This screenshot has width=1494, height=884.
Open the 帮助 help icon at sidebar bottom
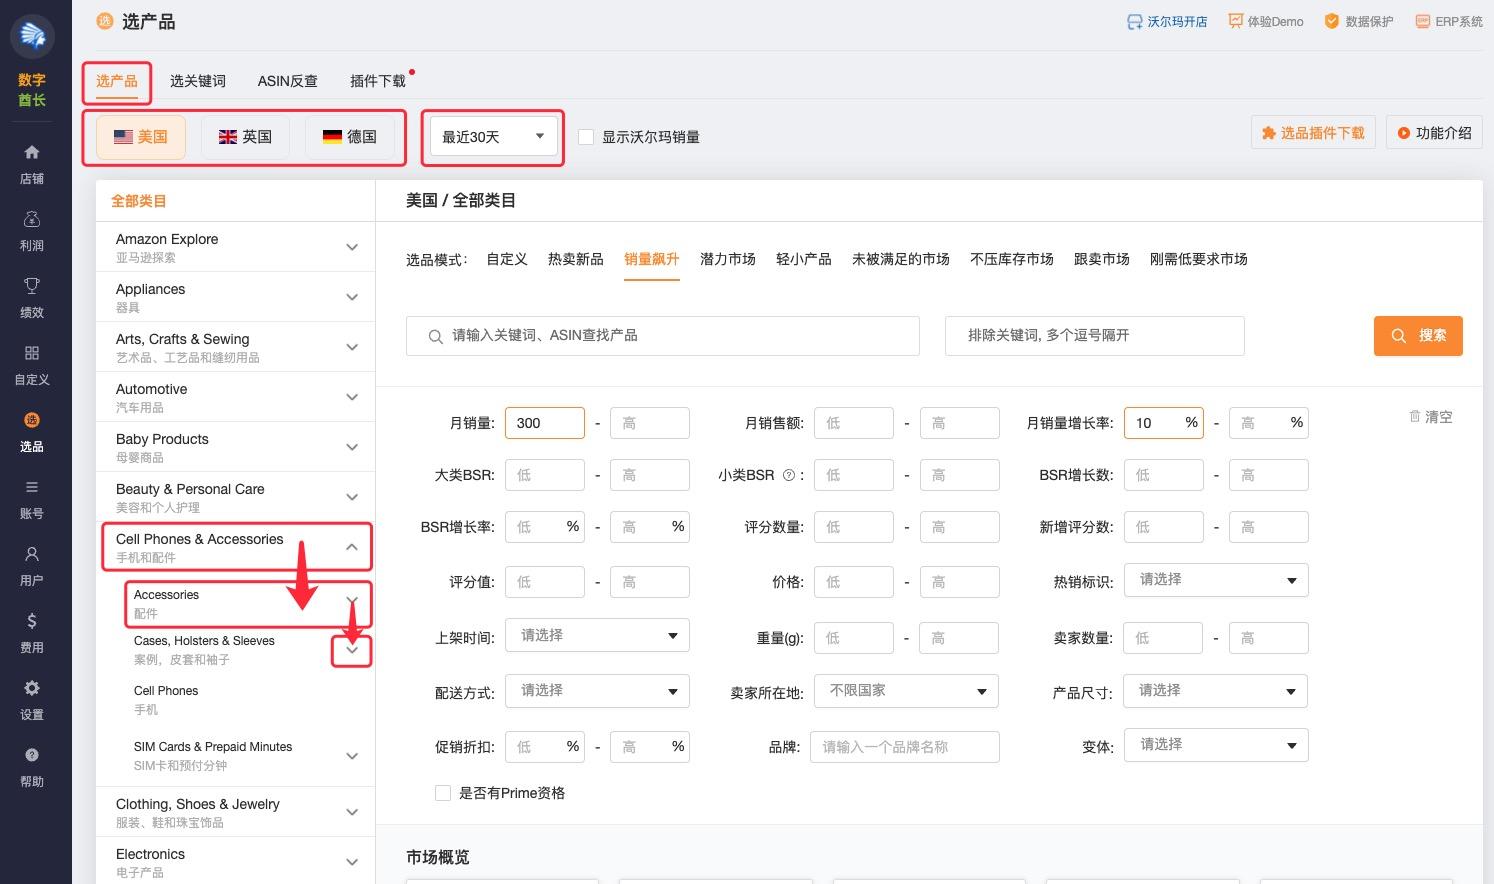pos(31,766)
